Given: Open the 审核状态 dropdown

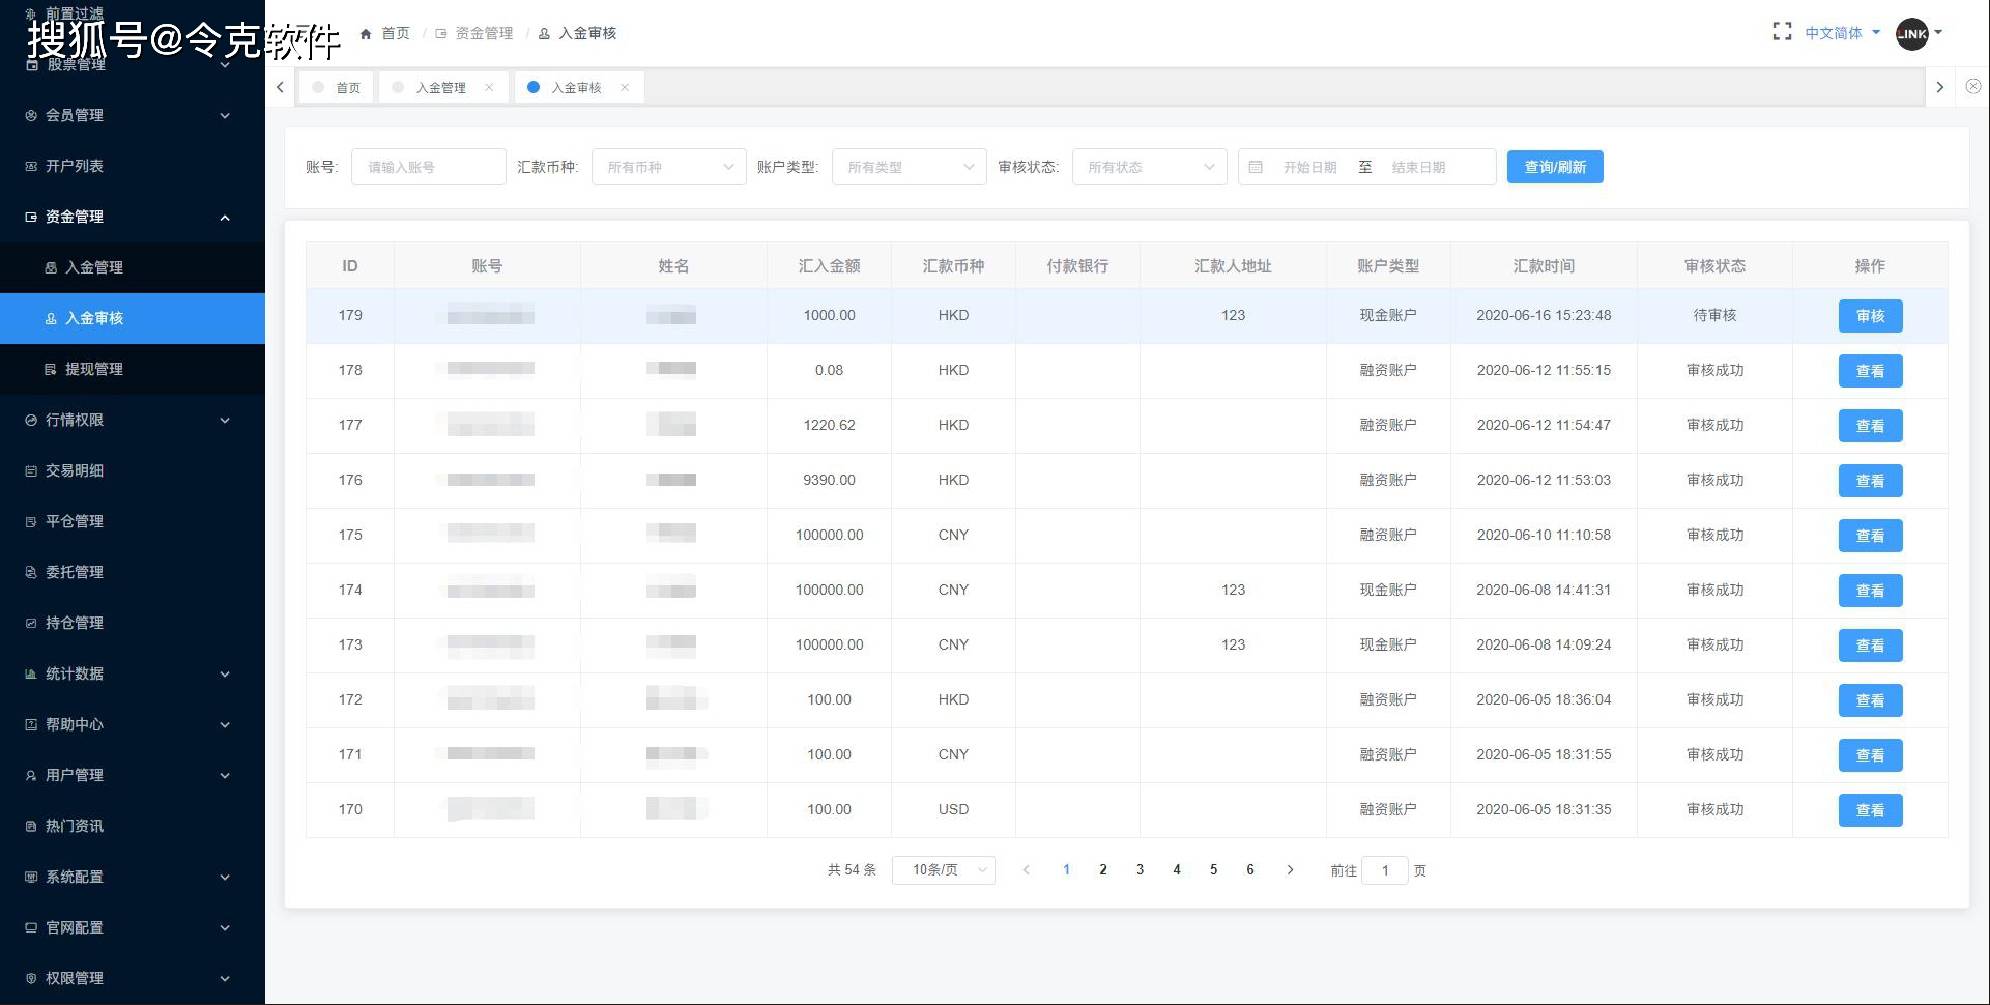Looking at the screenshot, I should 1150,167.
